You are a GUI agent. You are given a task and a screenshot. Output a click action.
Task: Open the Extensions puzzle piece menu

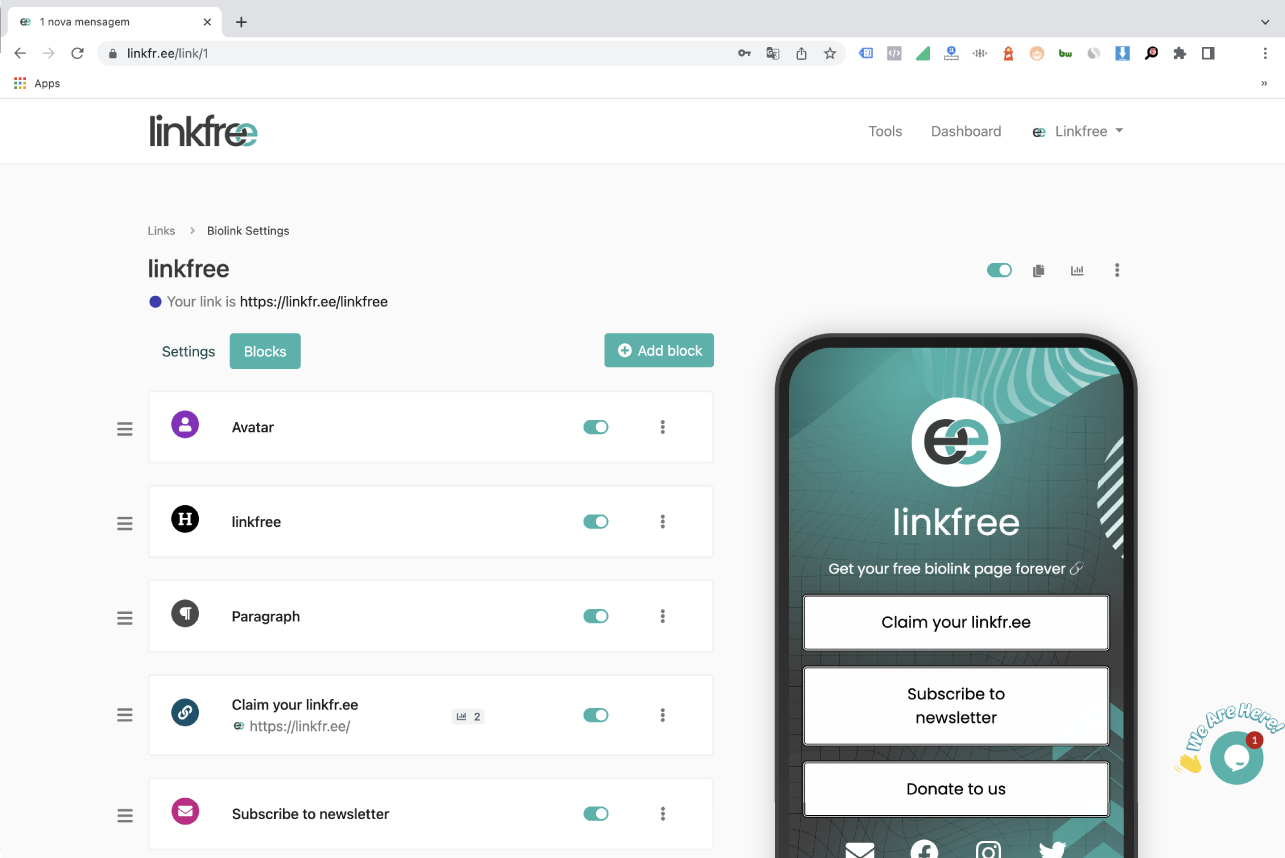click(1180, 54)
